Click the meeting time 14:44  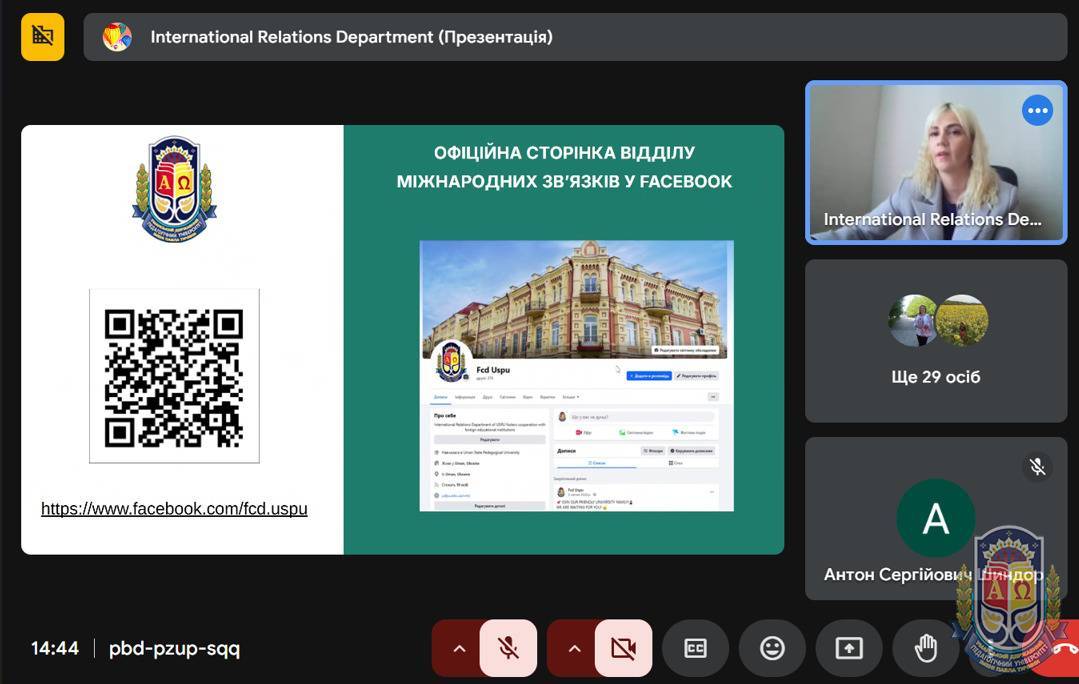click(x=55, y=648)
